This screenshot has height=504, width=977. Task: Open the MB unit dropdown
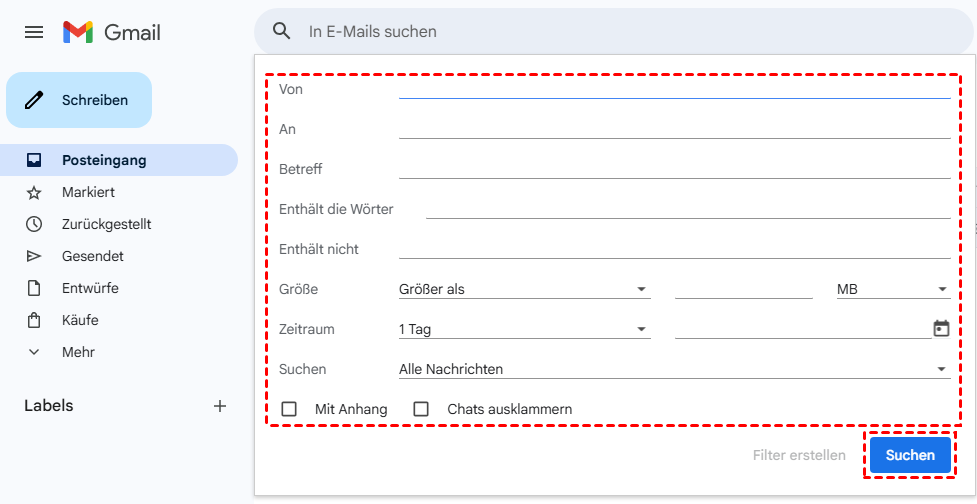coord(892,289)
